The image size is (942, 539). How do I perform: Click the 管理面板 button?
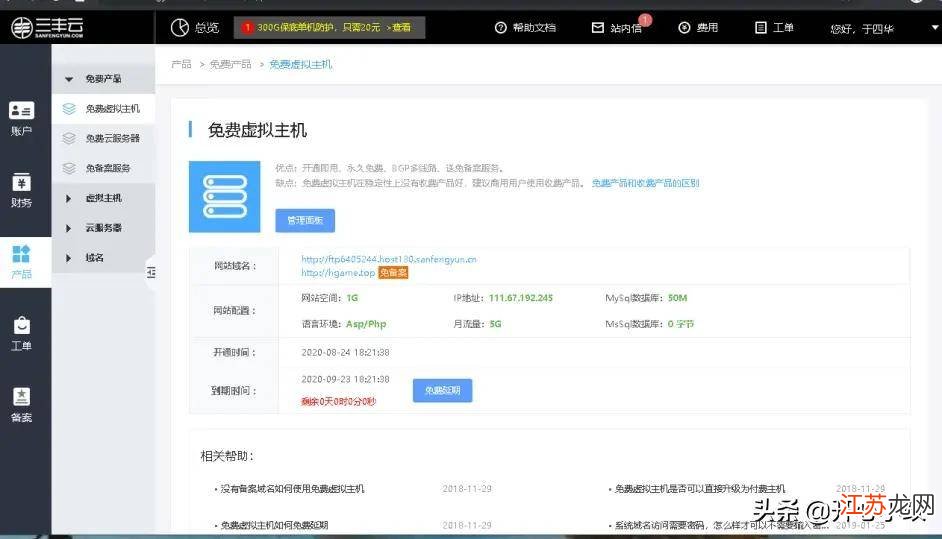[305, 221]
